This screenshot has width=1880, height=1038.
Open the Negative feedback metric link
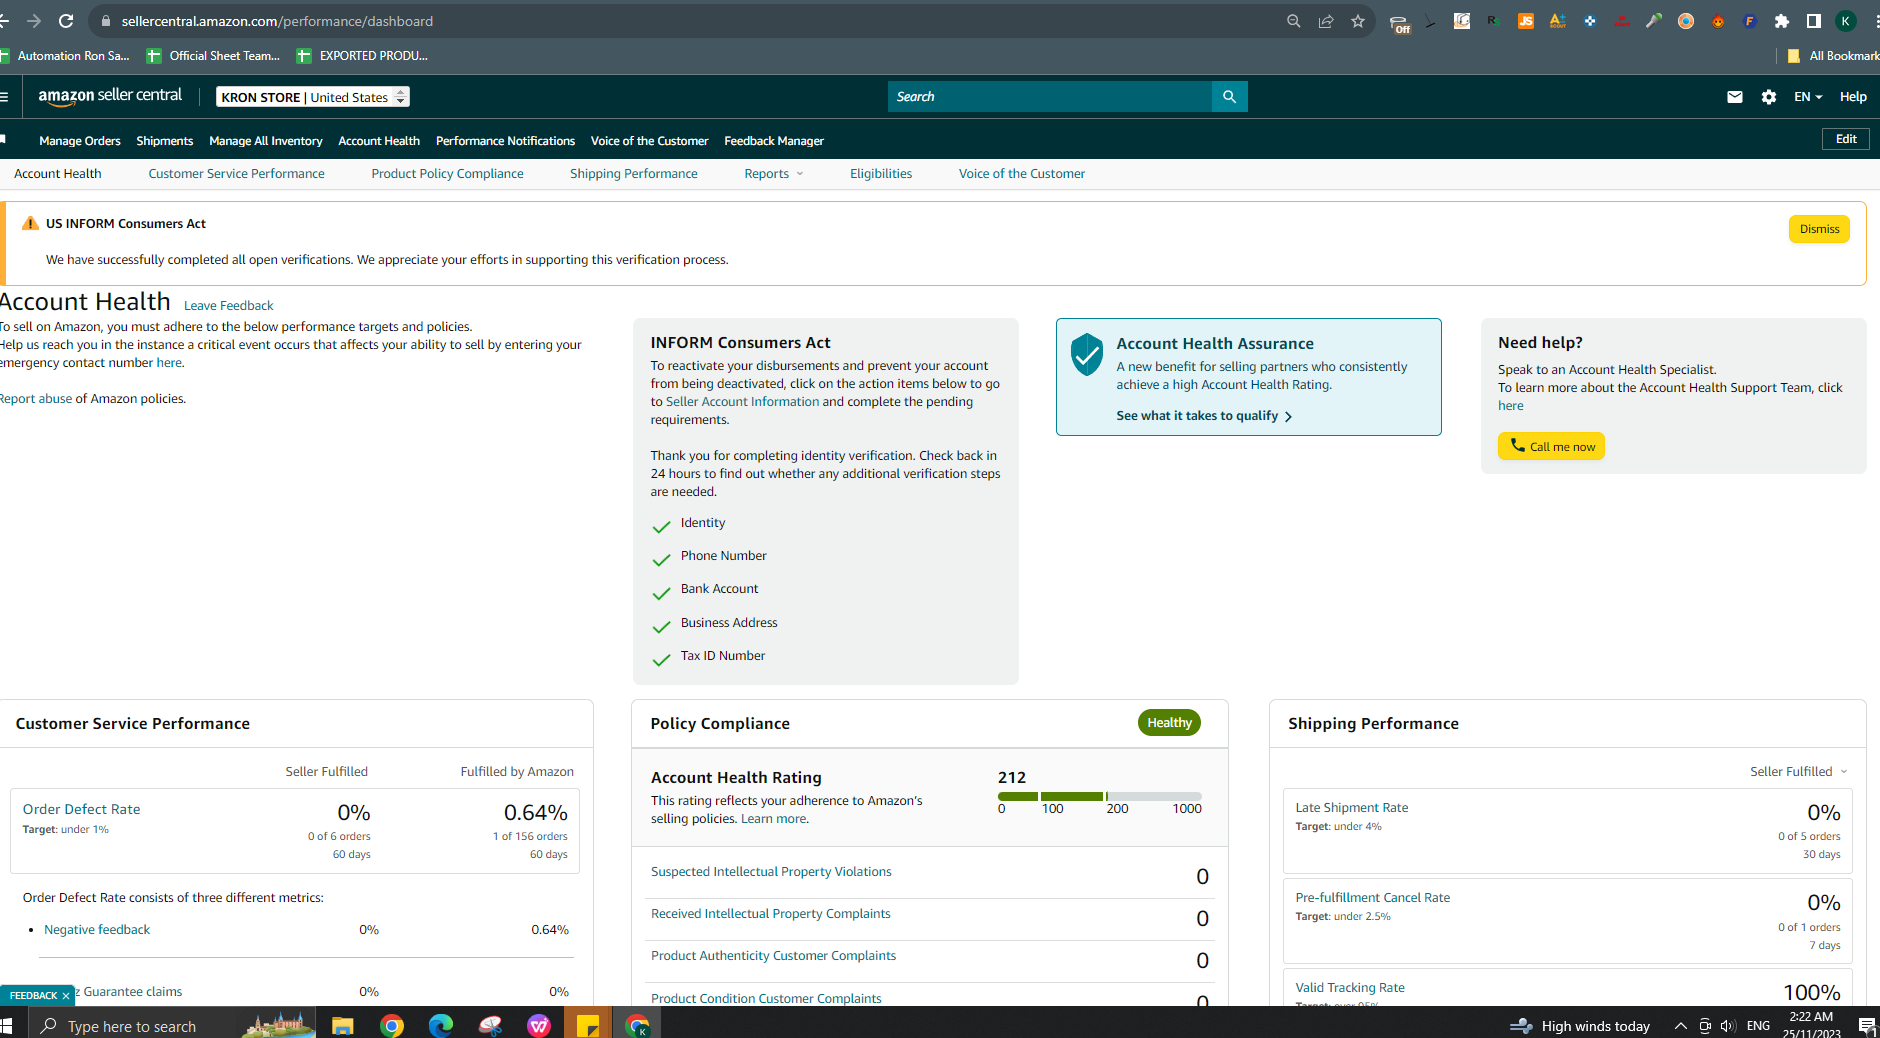coord(97,930)
